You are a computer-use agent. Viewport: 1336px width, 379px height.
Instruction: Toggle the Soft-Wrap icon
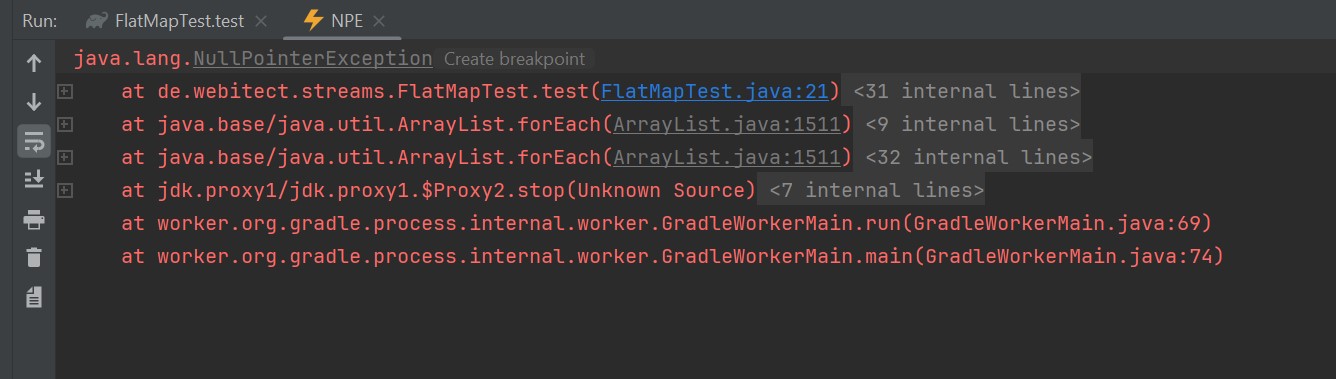tap(33, 142)
